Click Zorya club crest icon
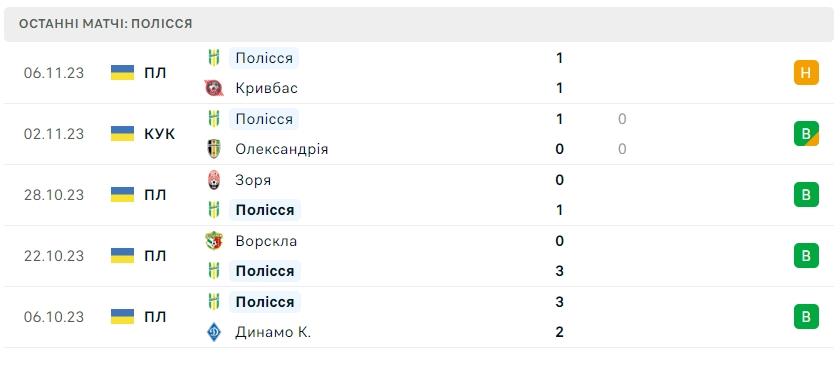The image size is (840, 366). click(214, 180)
